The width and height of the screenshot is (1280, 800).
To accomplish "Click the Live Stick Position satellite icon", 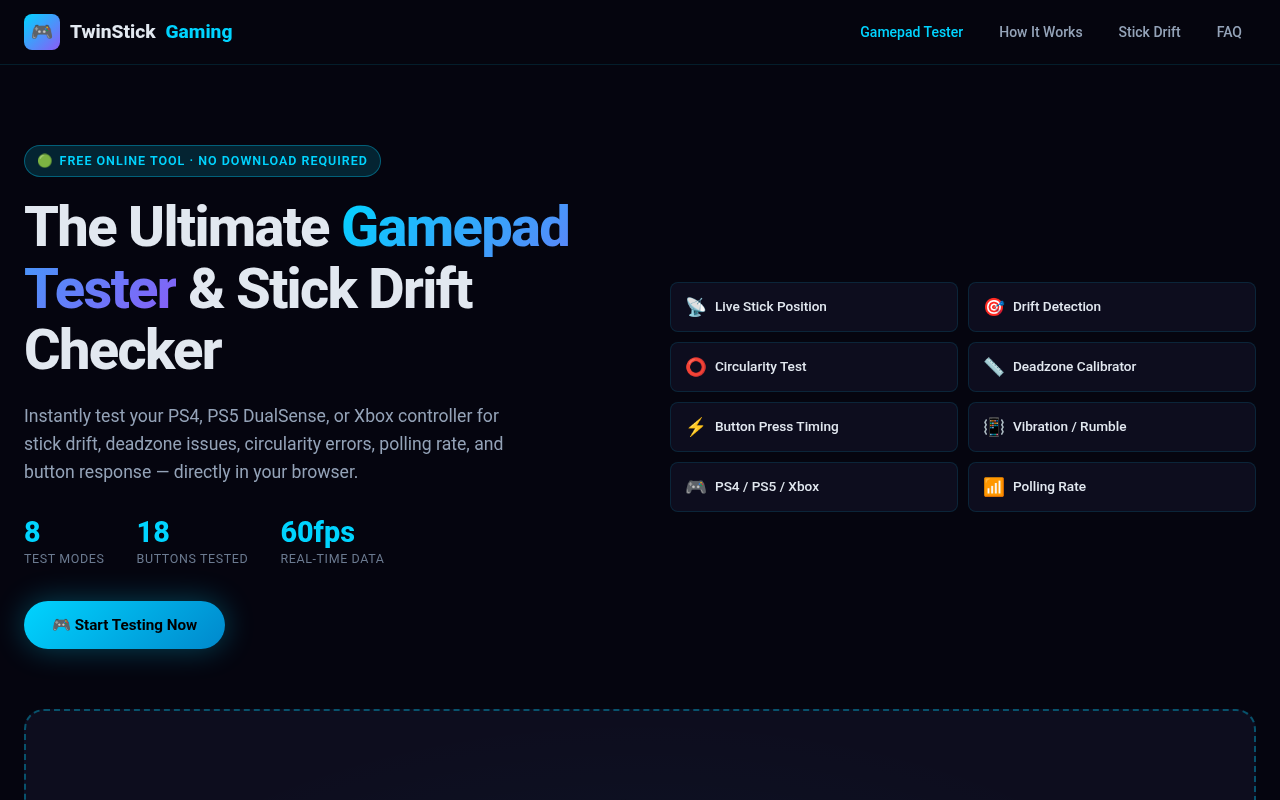I will coord(695,307).
